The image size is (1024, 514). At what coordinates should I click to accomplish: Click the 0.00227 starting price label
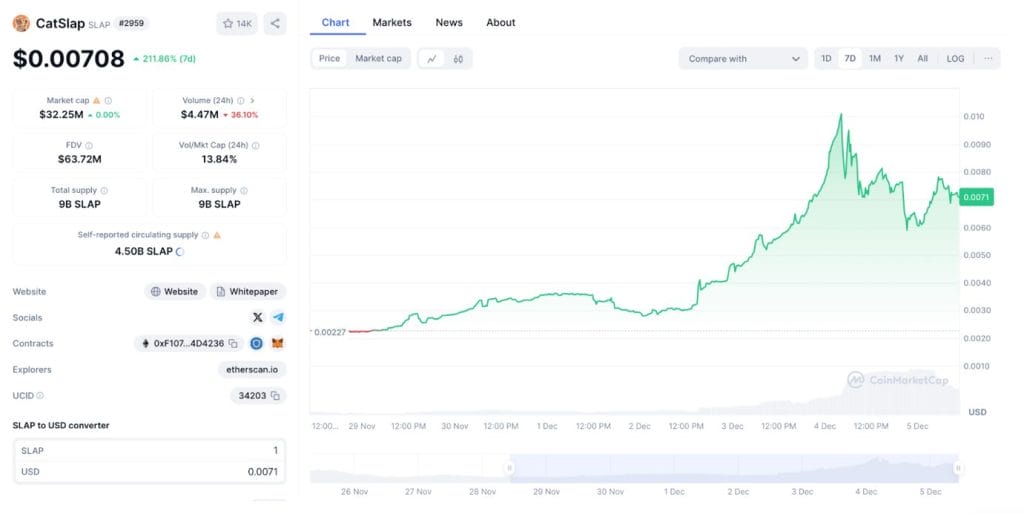click(330, 332)
